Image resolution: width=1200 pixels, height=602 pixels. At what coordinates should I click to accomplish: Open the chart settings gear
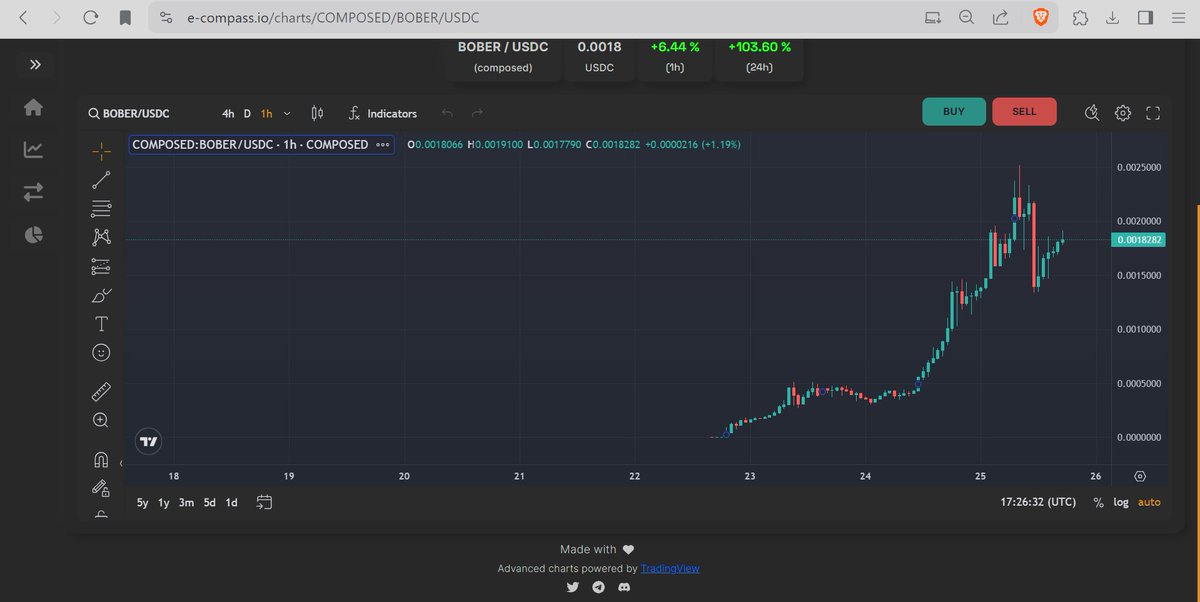(1123, 113)
